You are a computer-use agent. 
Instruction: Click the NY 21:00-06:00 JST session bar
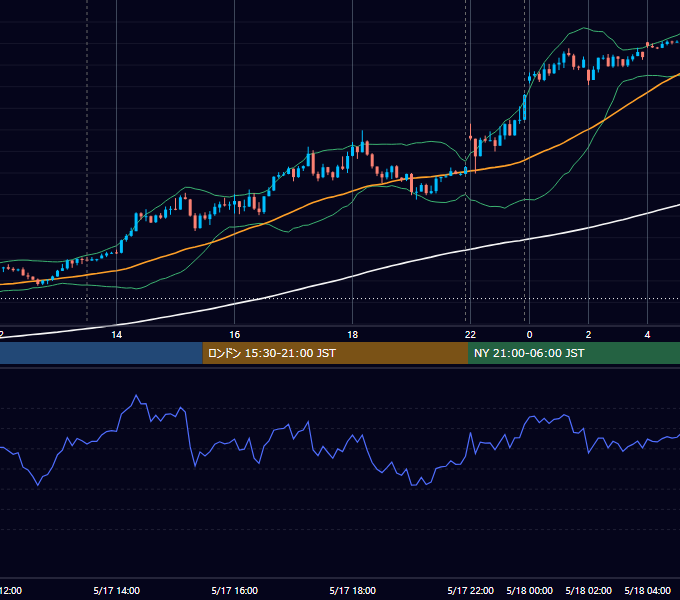574,353
